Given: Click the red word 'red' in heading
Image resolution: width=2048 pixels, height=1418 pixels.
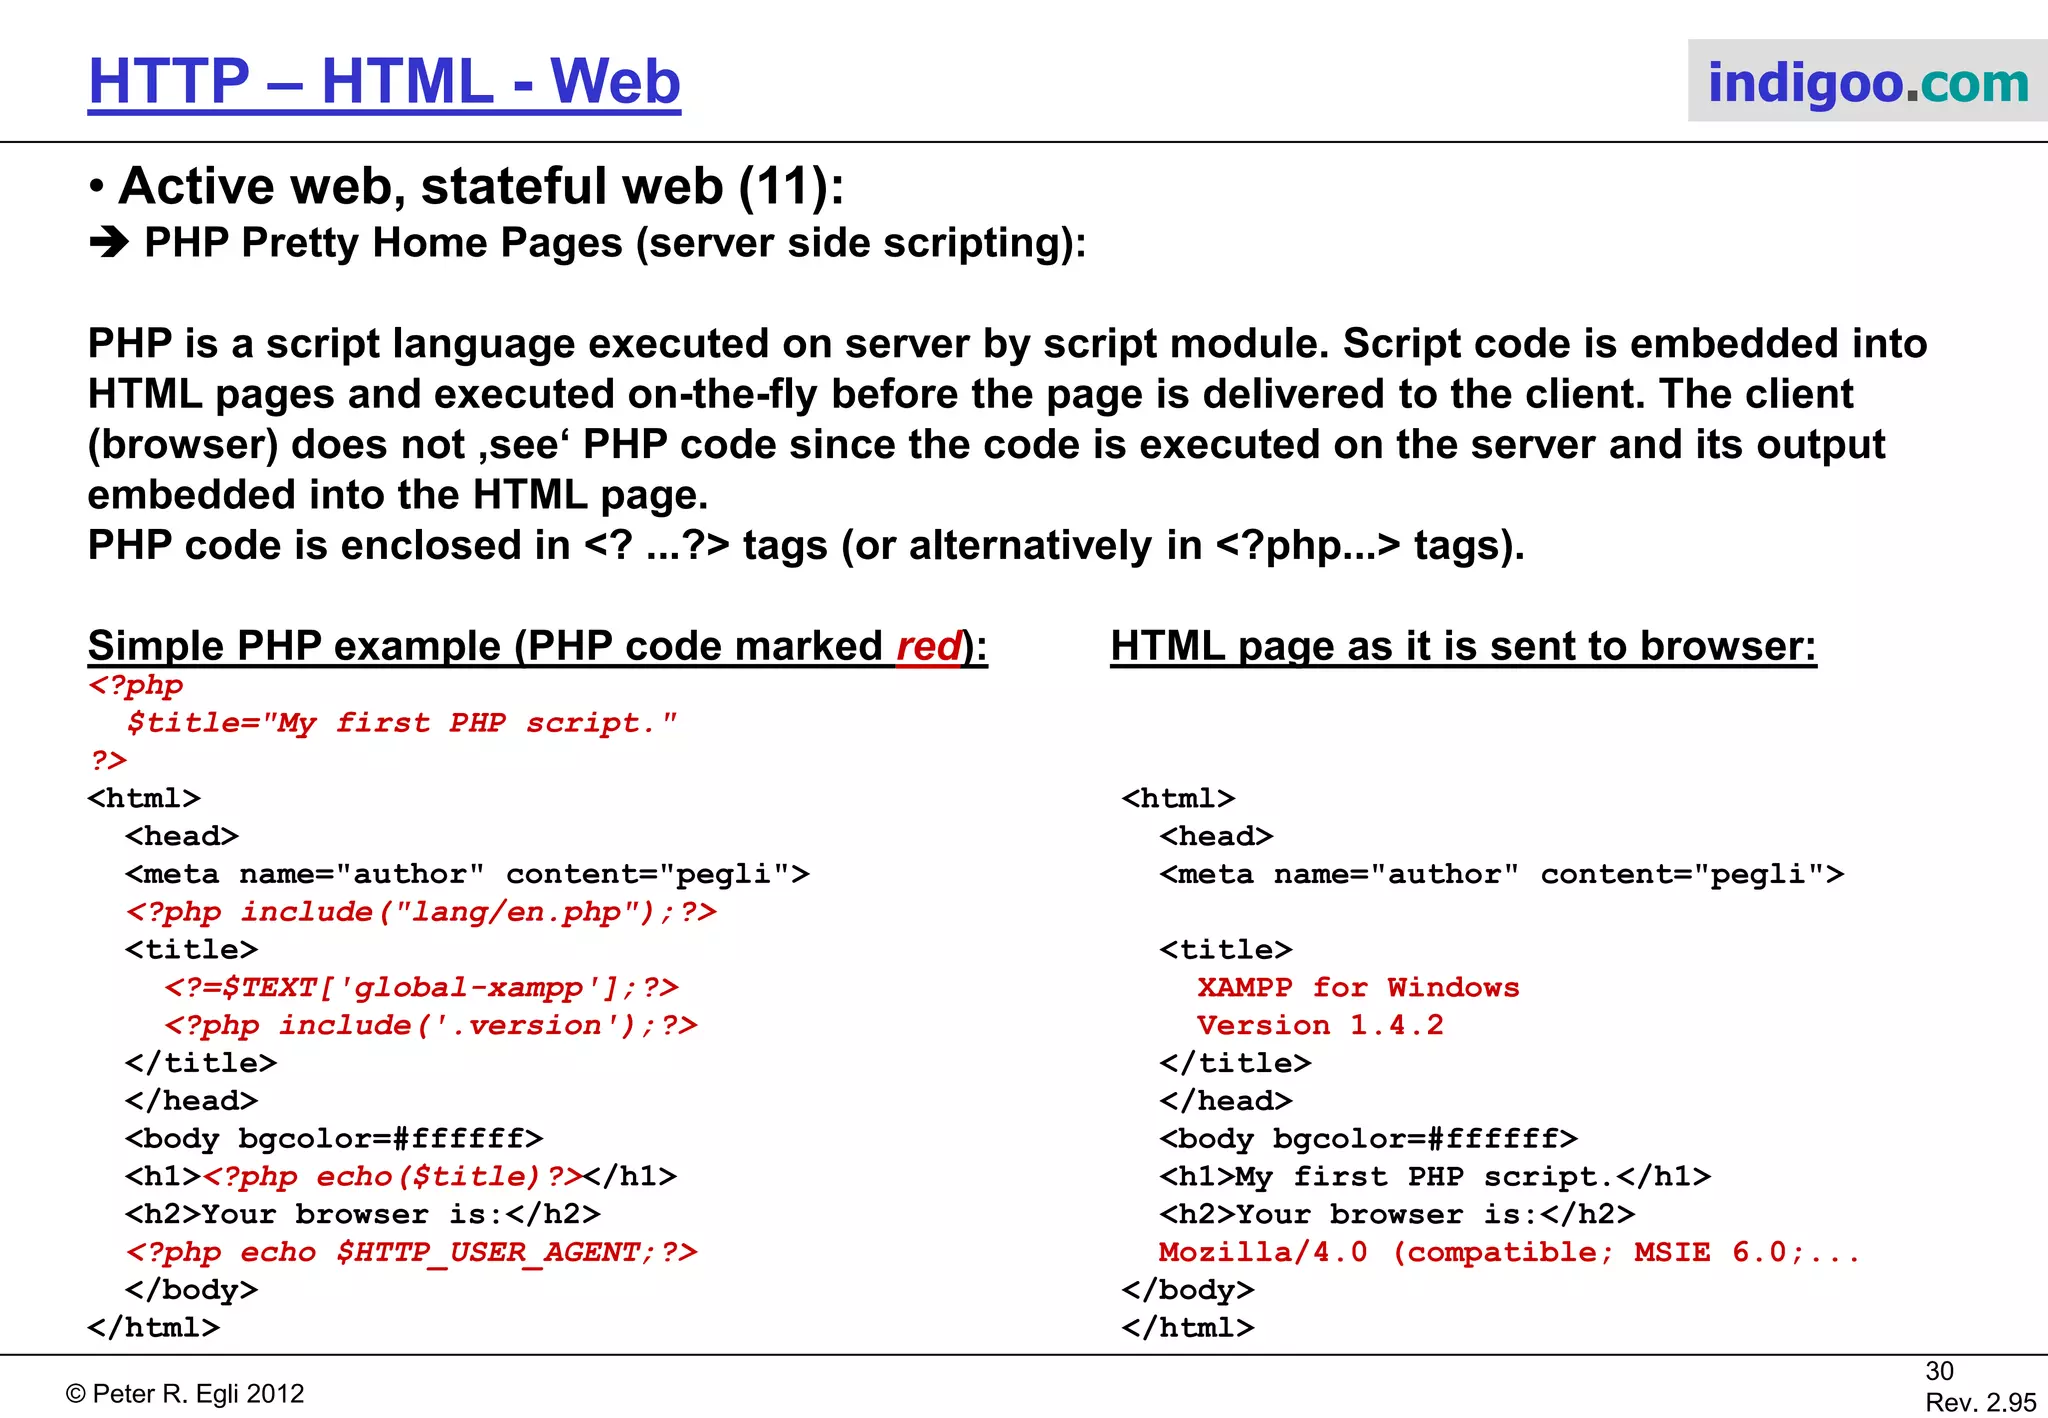Looking at the screenshot, I should click(928, 646).
